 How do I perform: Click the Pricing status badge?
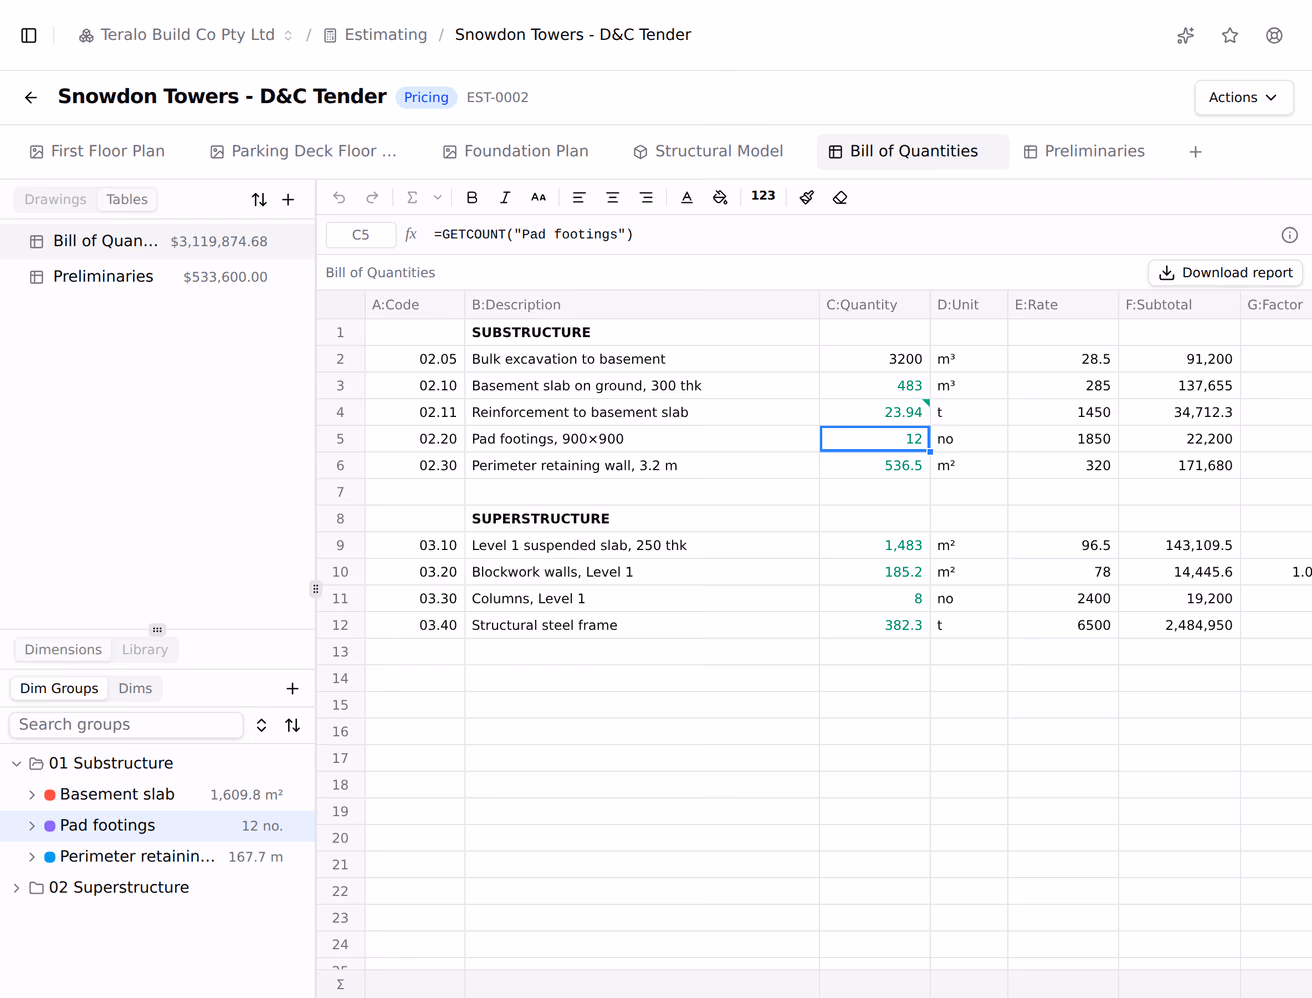(x=426, y=97)
